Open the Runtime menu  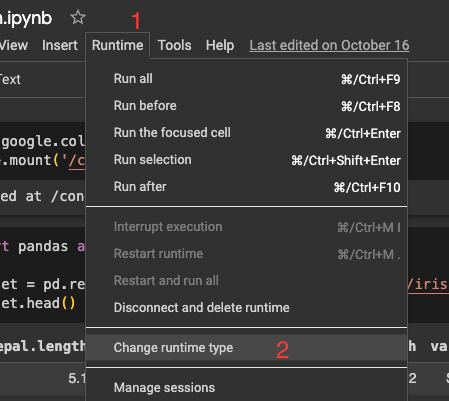click(x=117, y=45)
